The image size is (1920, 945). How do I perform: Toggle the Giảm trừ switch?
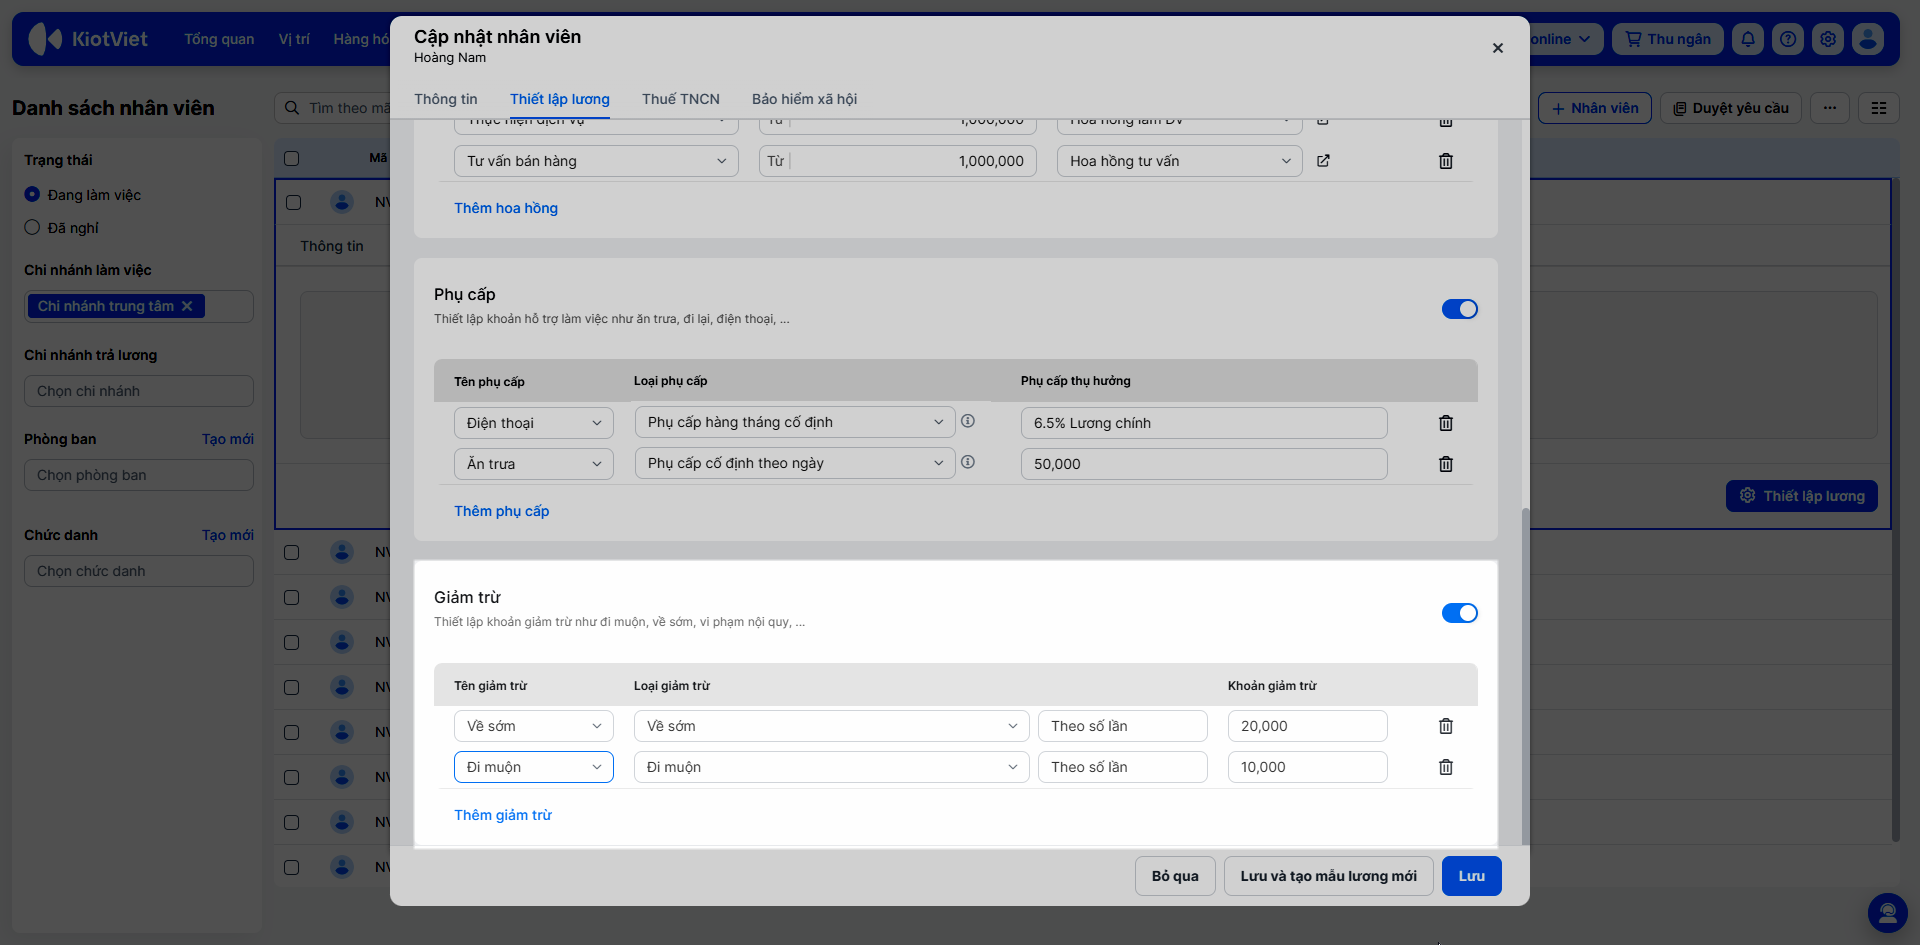[1459, 613]
